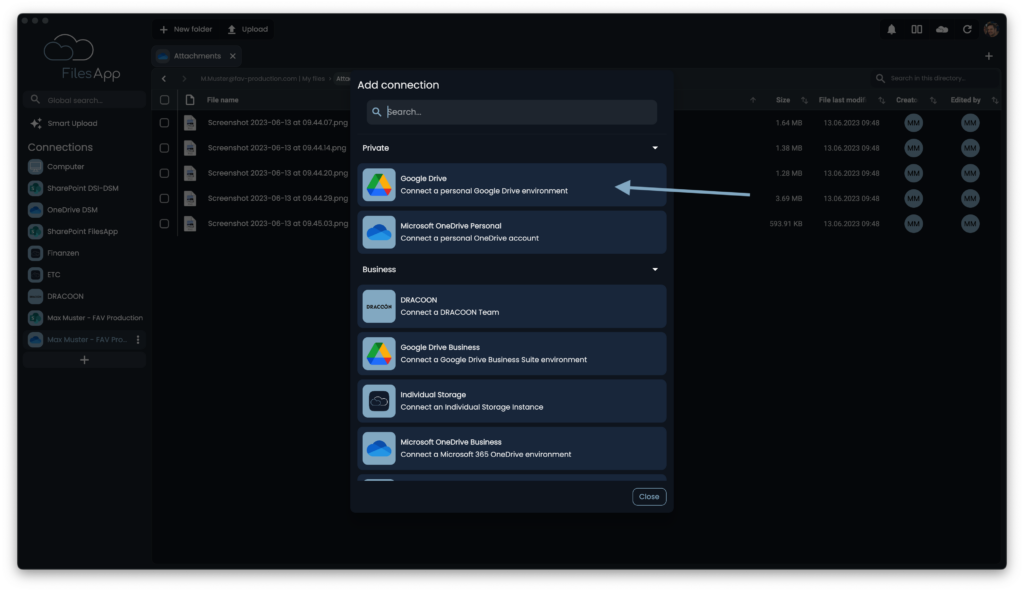Click the File name column header
Image resolution: width=1024 pixels, height=591 pixels.
coord(223,100)
